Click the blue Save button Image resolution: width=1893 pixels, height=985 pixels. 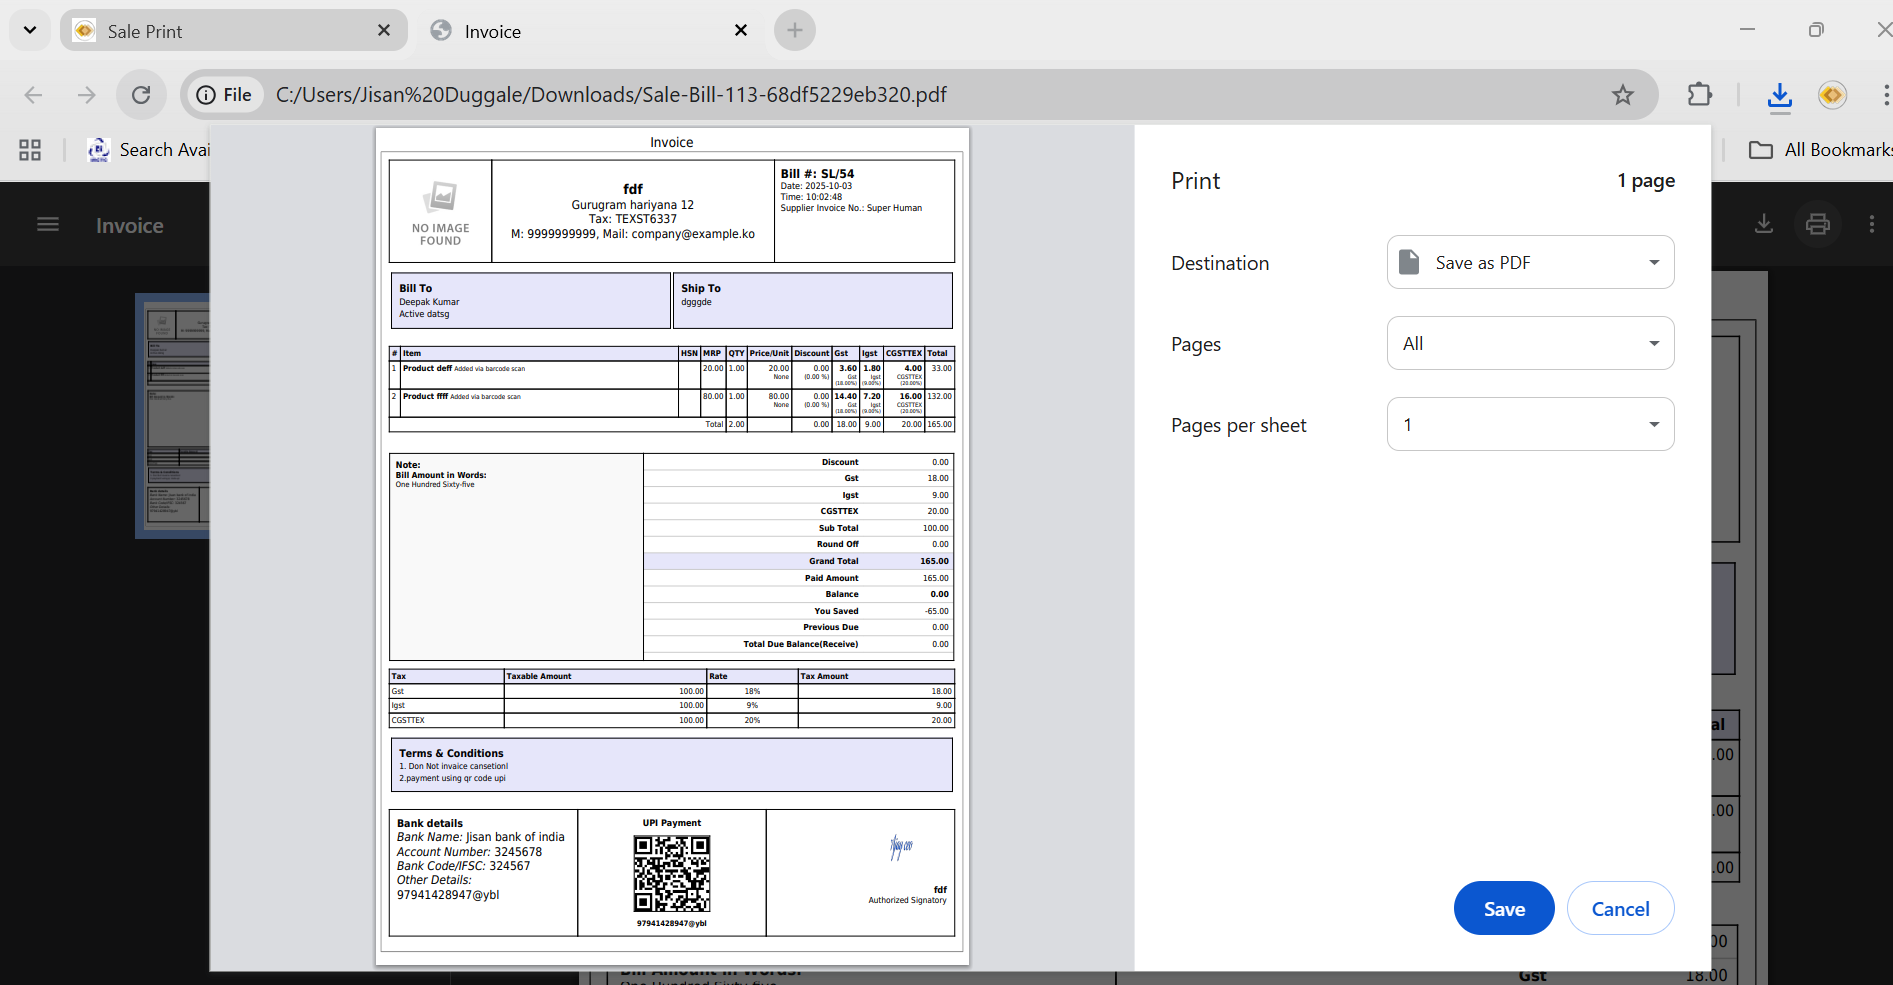1503,908
